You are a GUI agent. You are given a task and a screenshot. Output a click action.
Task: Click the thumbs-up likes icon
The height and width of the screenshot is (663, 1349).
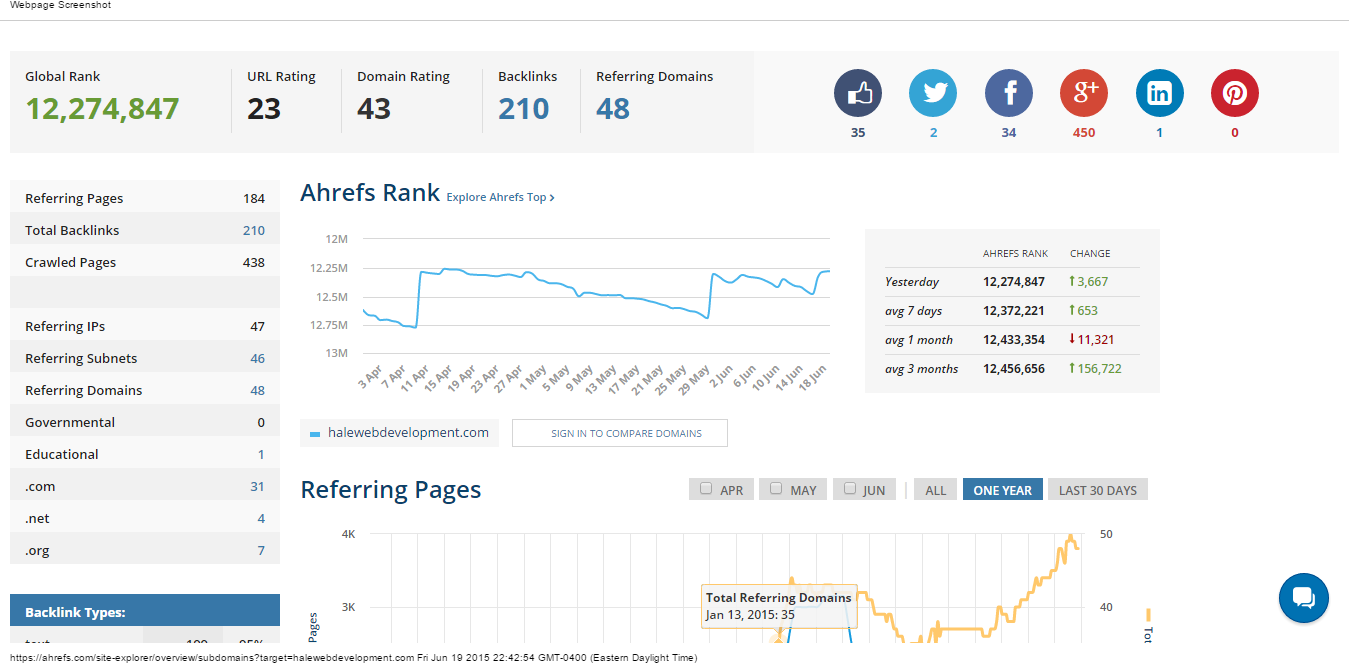tap(858, 94)
